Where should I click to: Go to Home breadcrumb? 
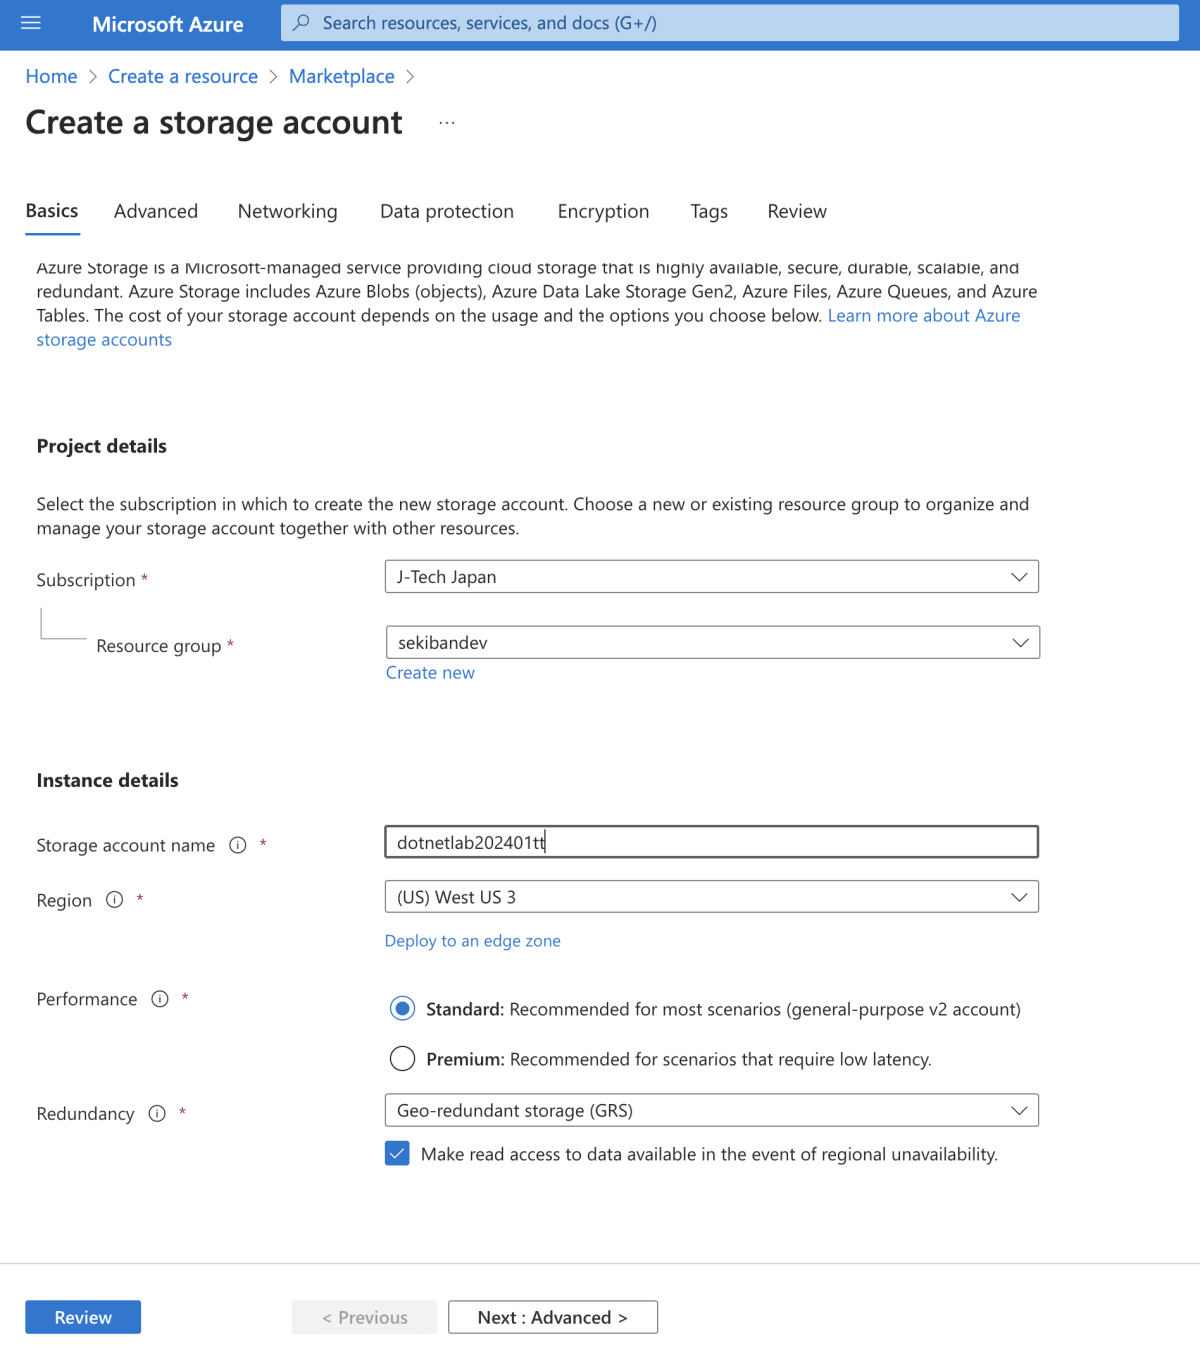(x=51, y=77)
